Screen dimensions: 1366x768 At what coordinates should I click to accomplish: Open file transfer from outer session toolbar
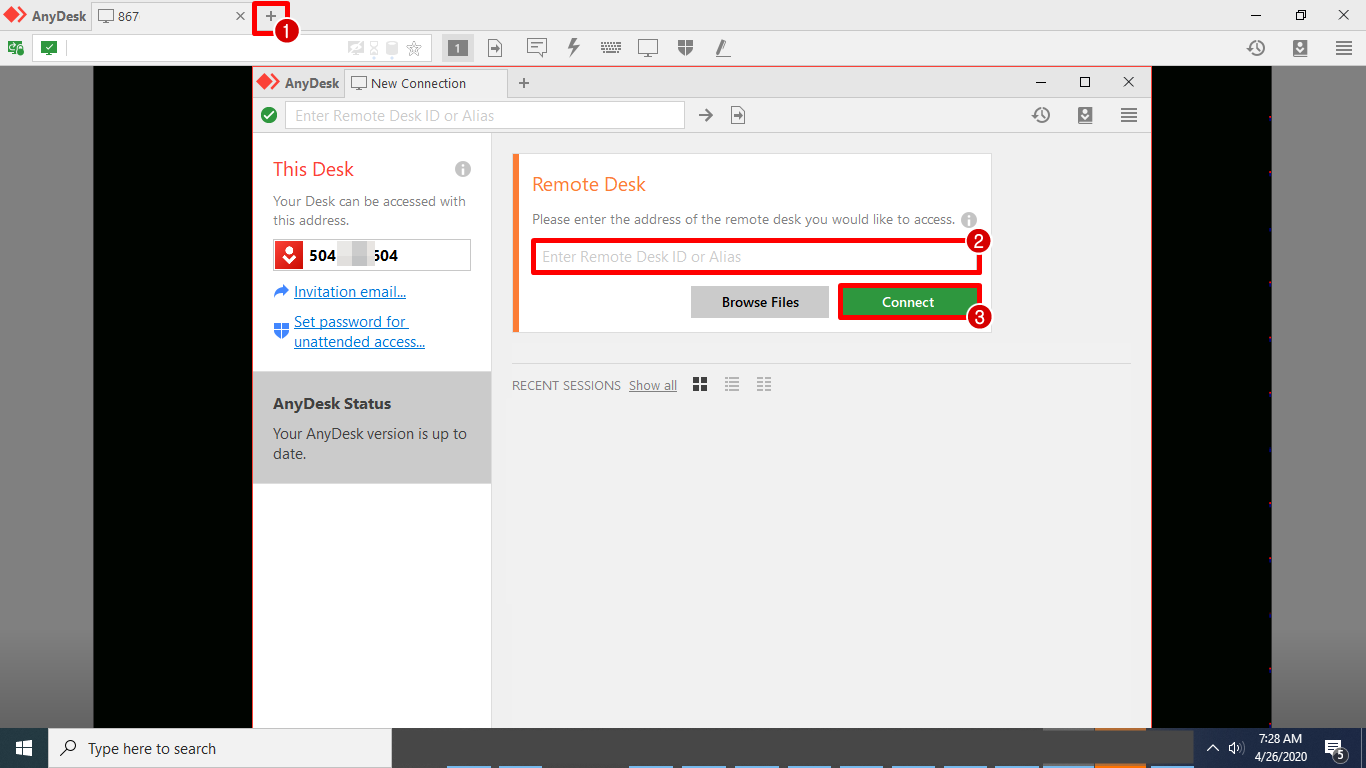tap(495, 48)
